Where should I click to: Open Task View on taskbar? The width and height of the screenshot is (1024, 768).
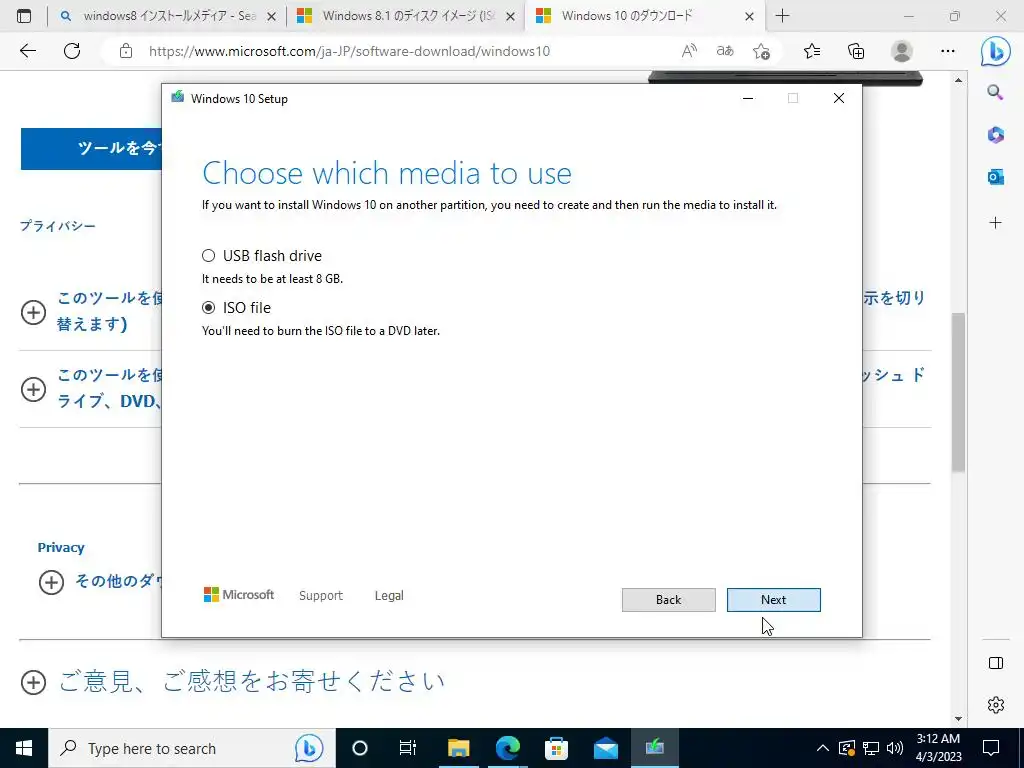click(x=408, y=748)
